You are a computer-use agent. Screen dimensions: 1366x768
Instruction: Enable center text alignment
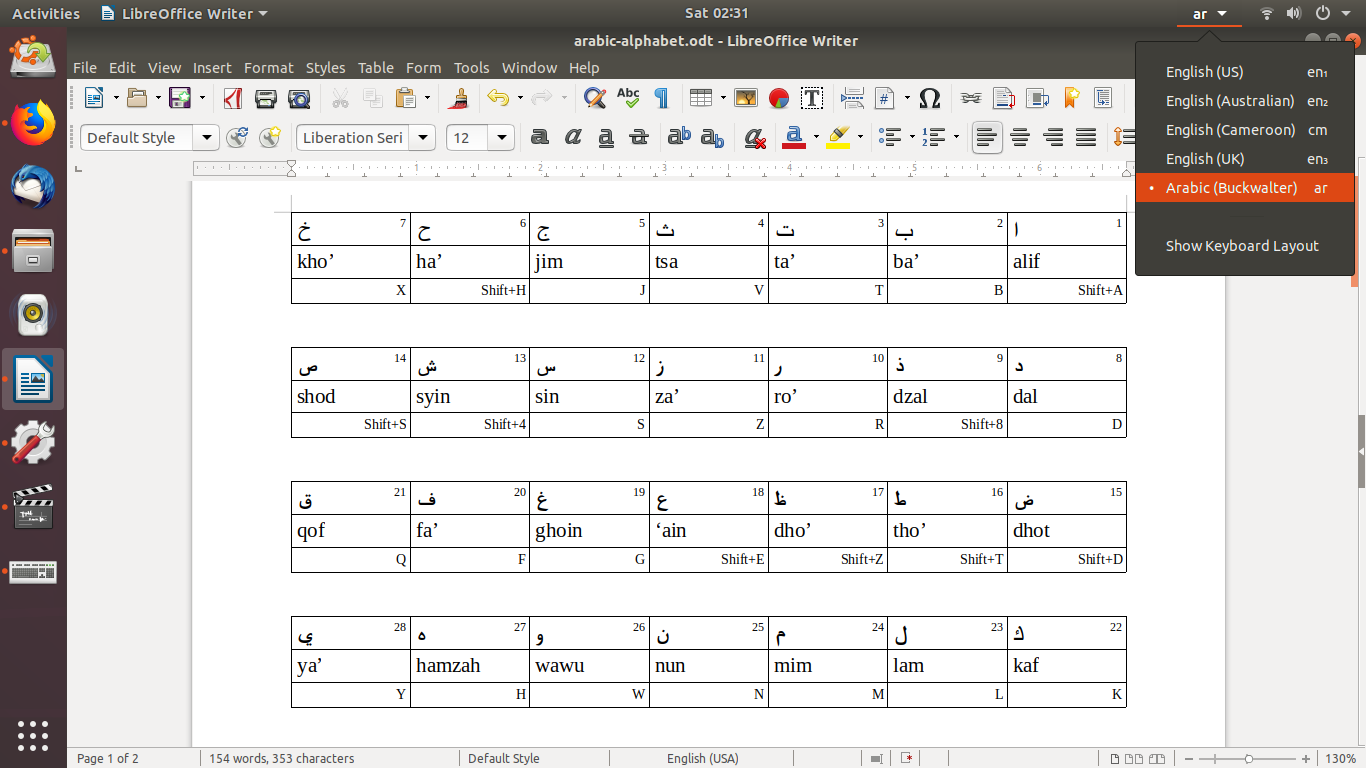(x=1020, y=137)
